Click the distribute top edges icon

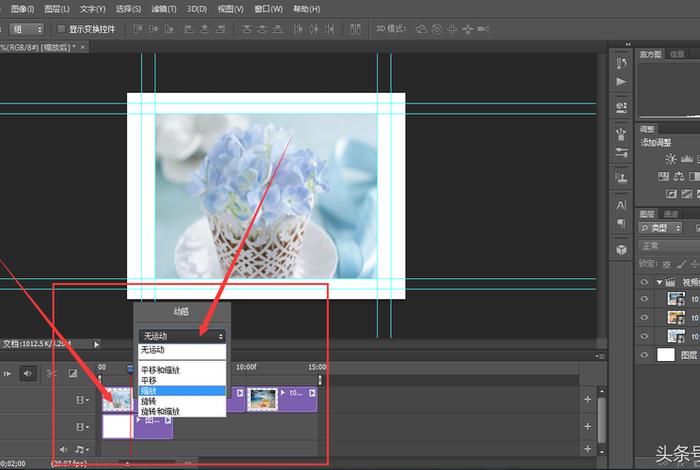[x=246, y=29]
